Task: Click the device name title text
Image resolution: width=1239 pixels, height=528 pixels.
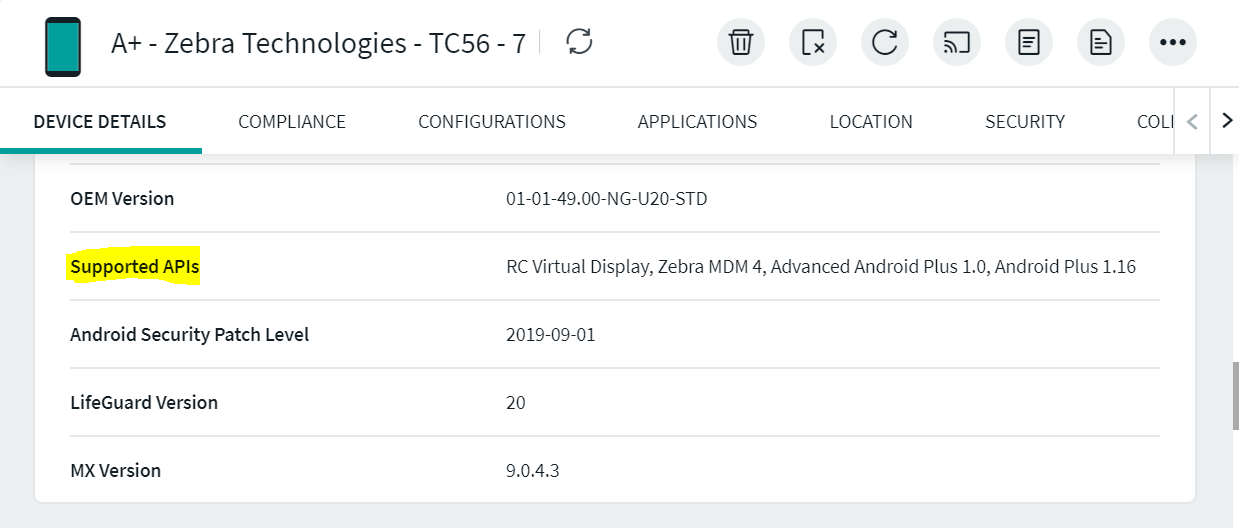Action: point(318,44)
